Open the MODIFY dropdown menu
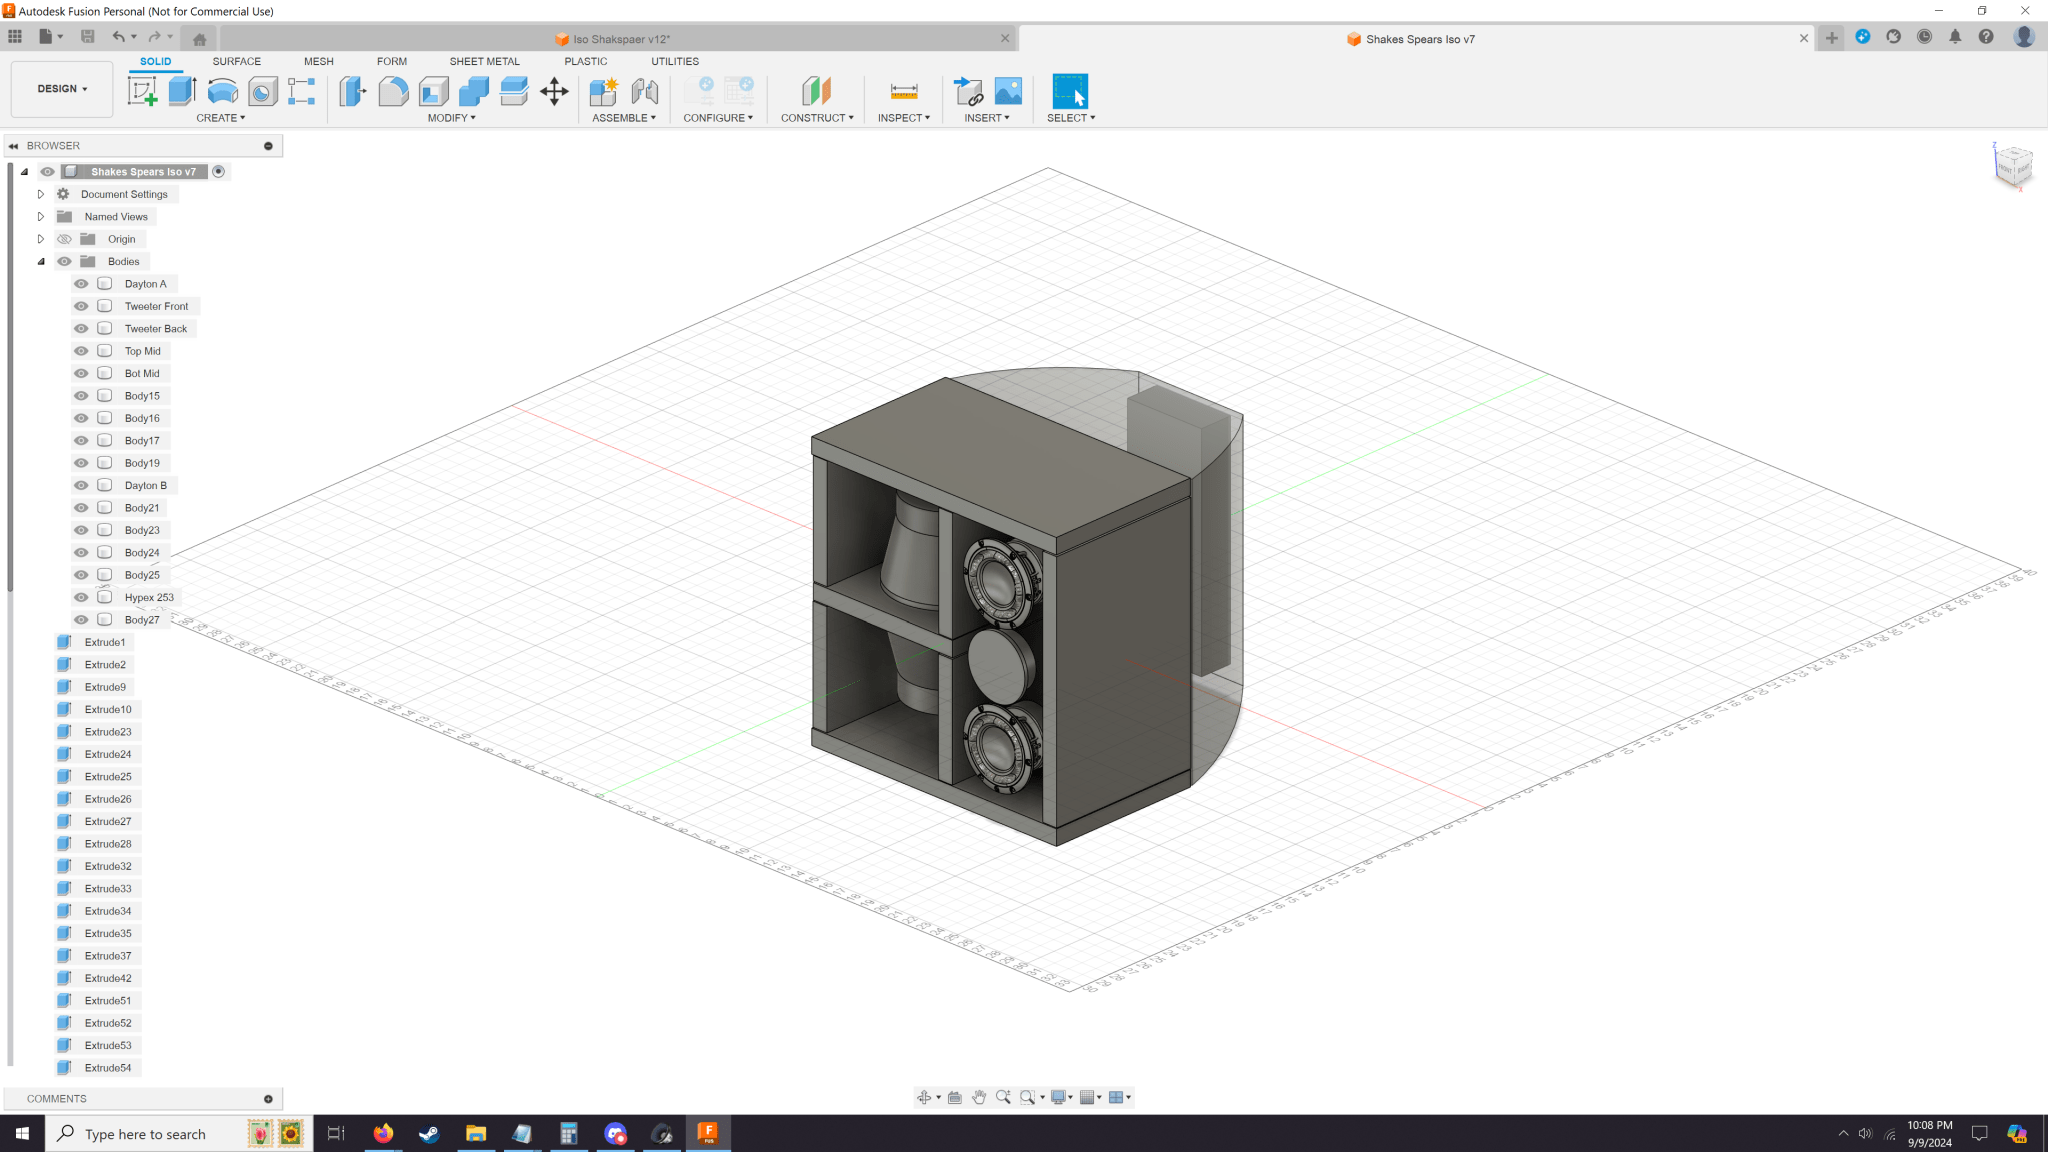Screen dimensions: 2048x1152 [452, 118]
